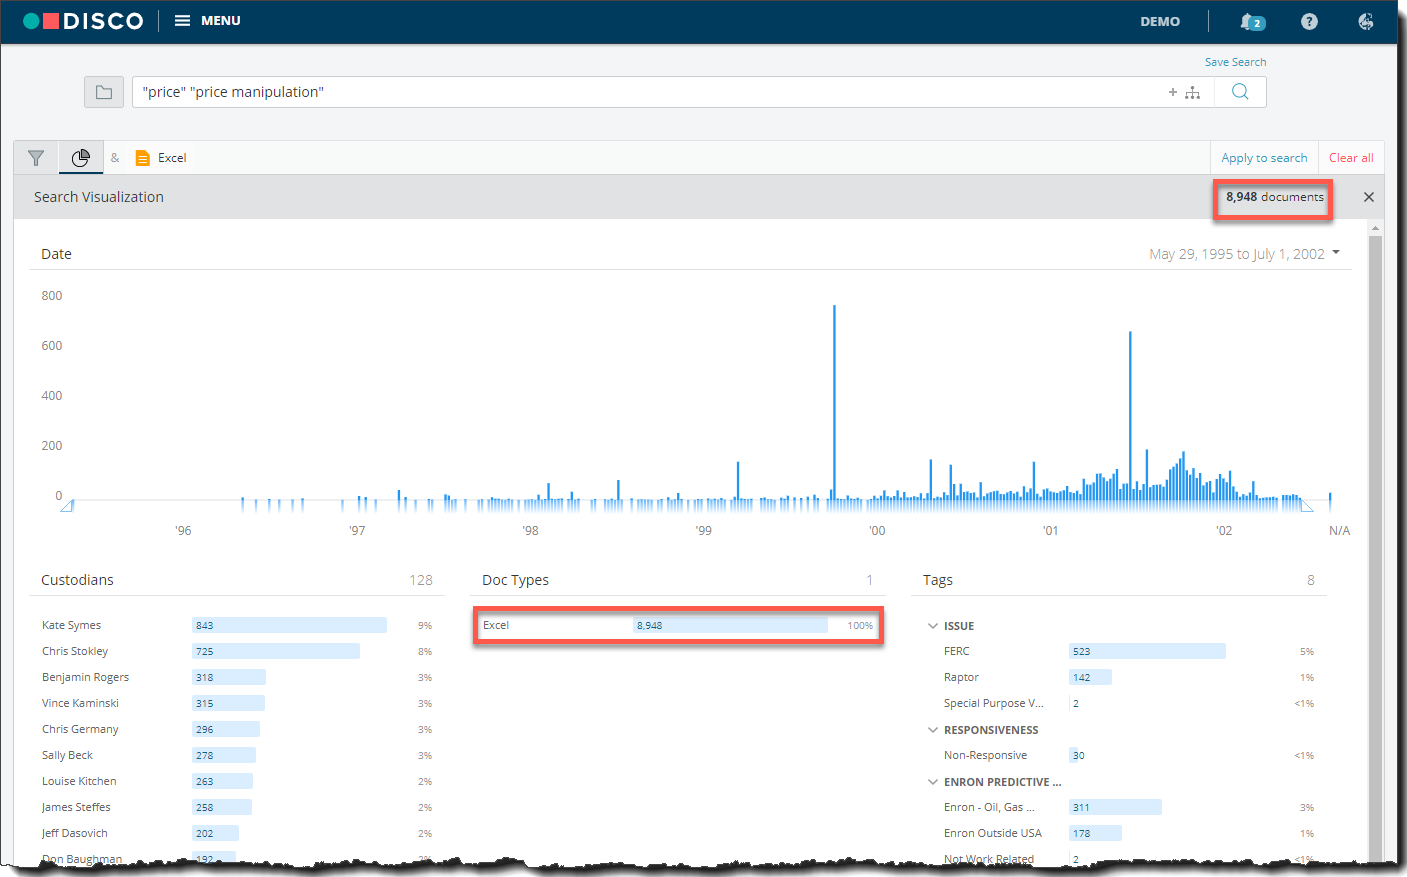Select the funnel filter view icon

35,157
